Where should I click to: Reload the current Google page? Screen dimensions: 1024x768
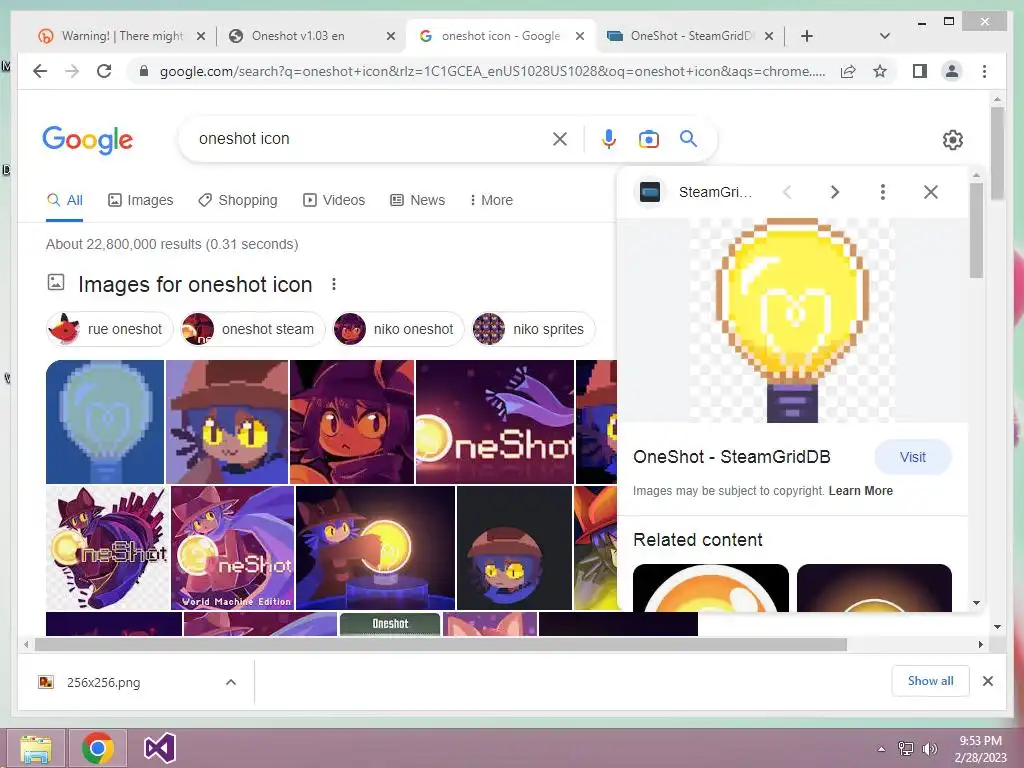[104, 71]
